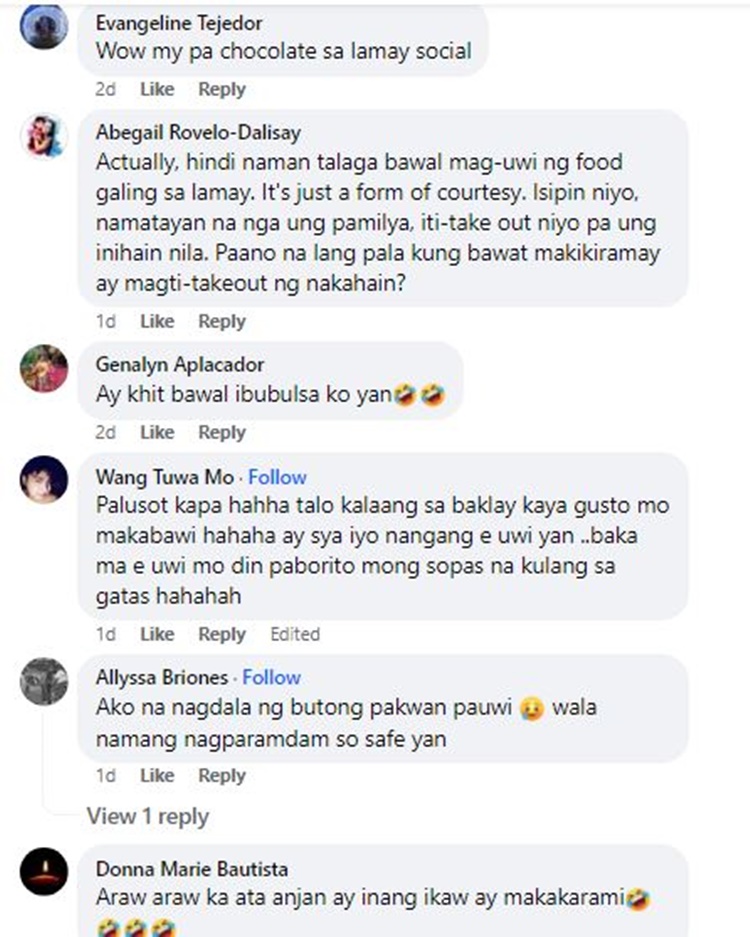The height and width of the screenshot is (937, 750).
Task: Open Donna Marie Bautista's candle avatar
Action: click(x=44, y=871)
